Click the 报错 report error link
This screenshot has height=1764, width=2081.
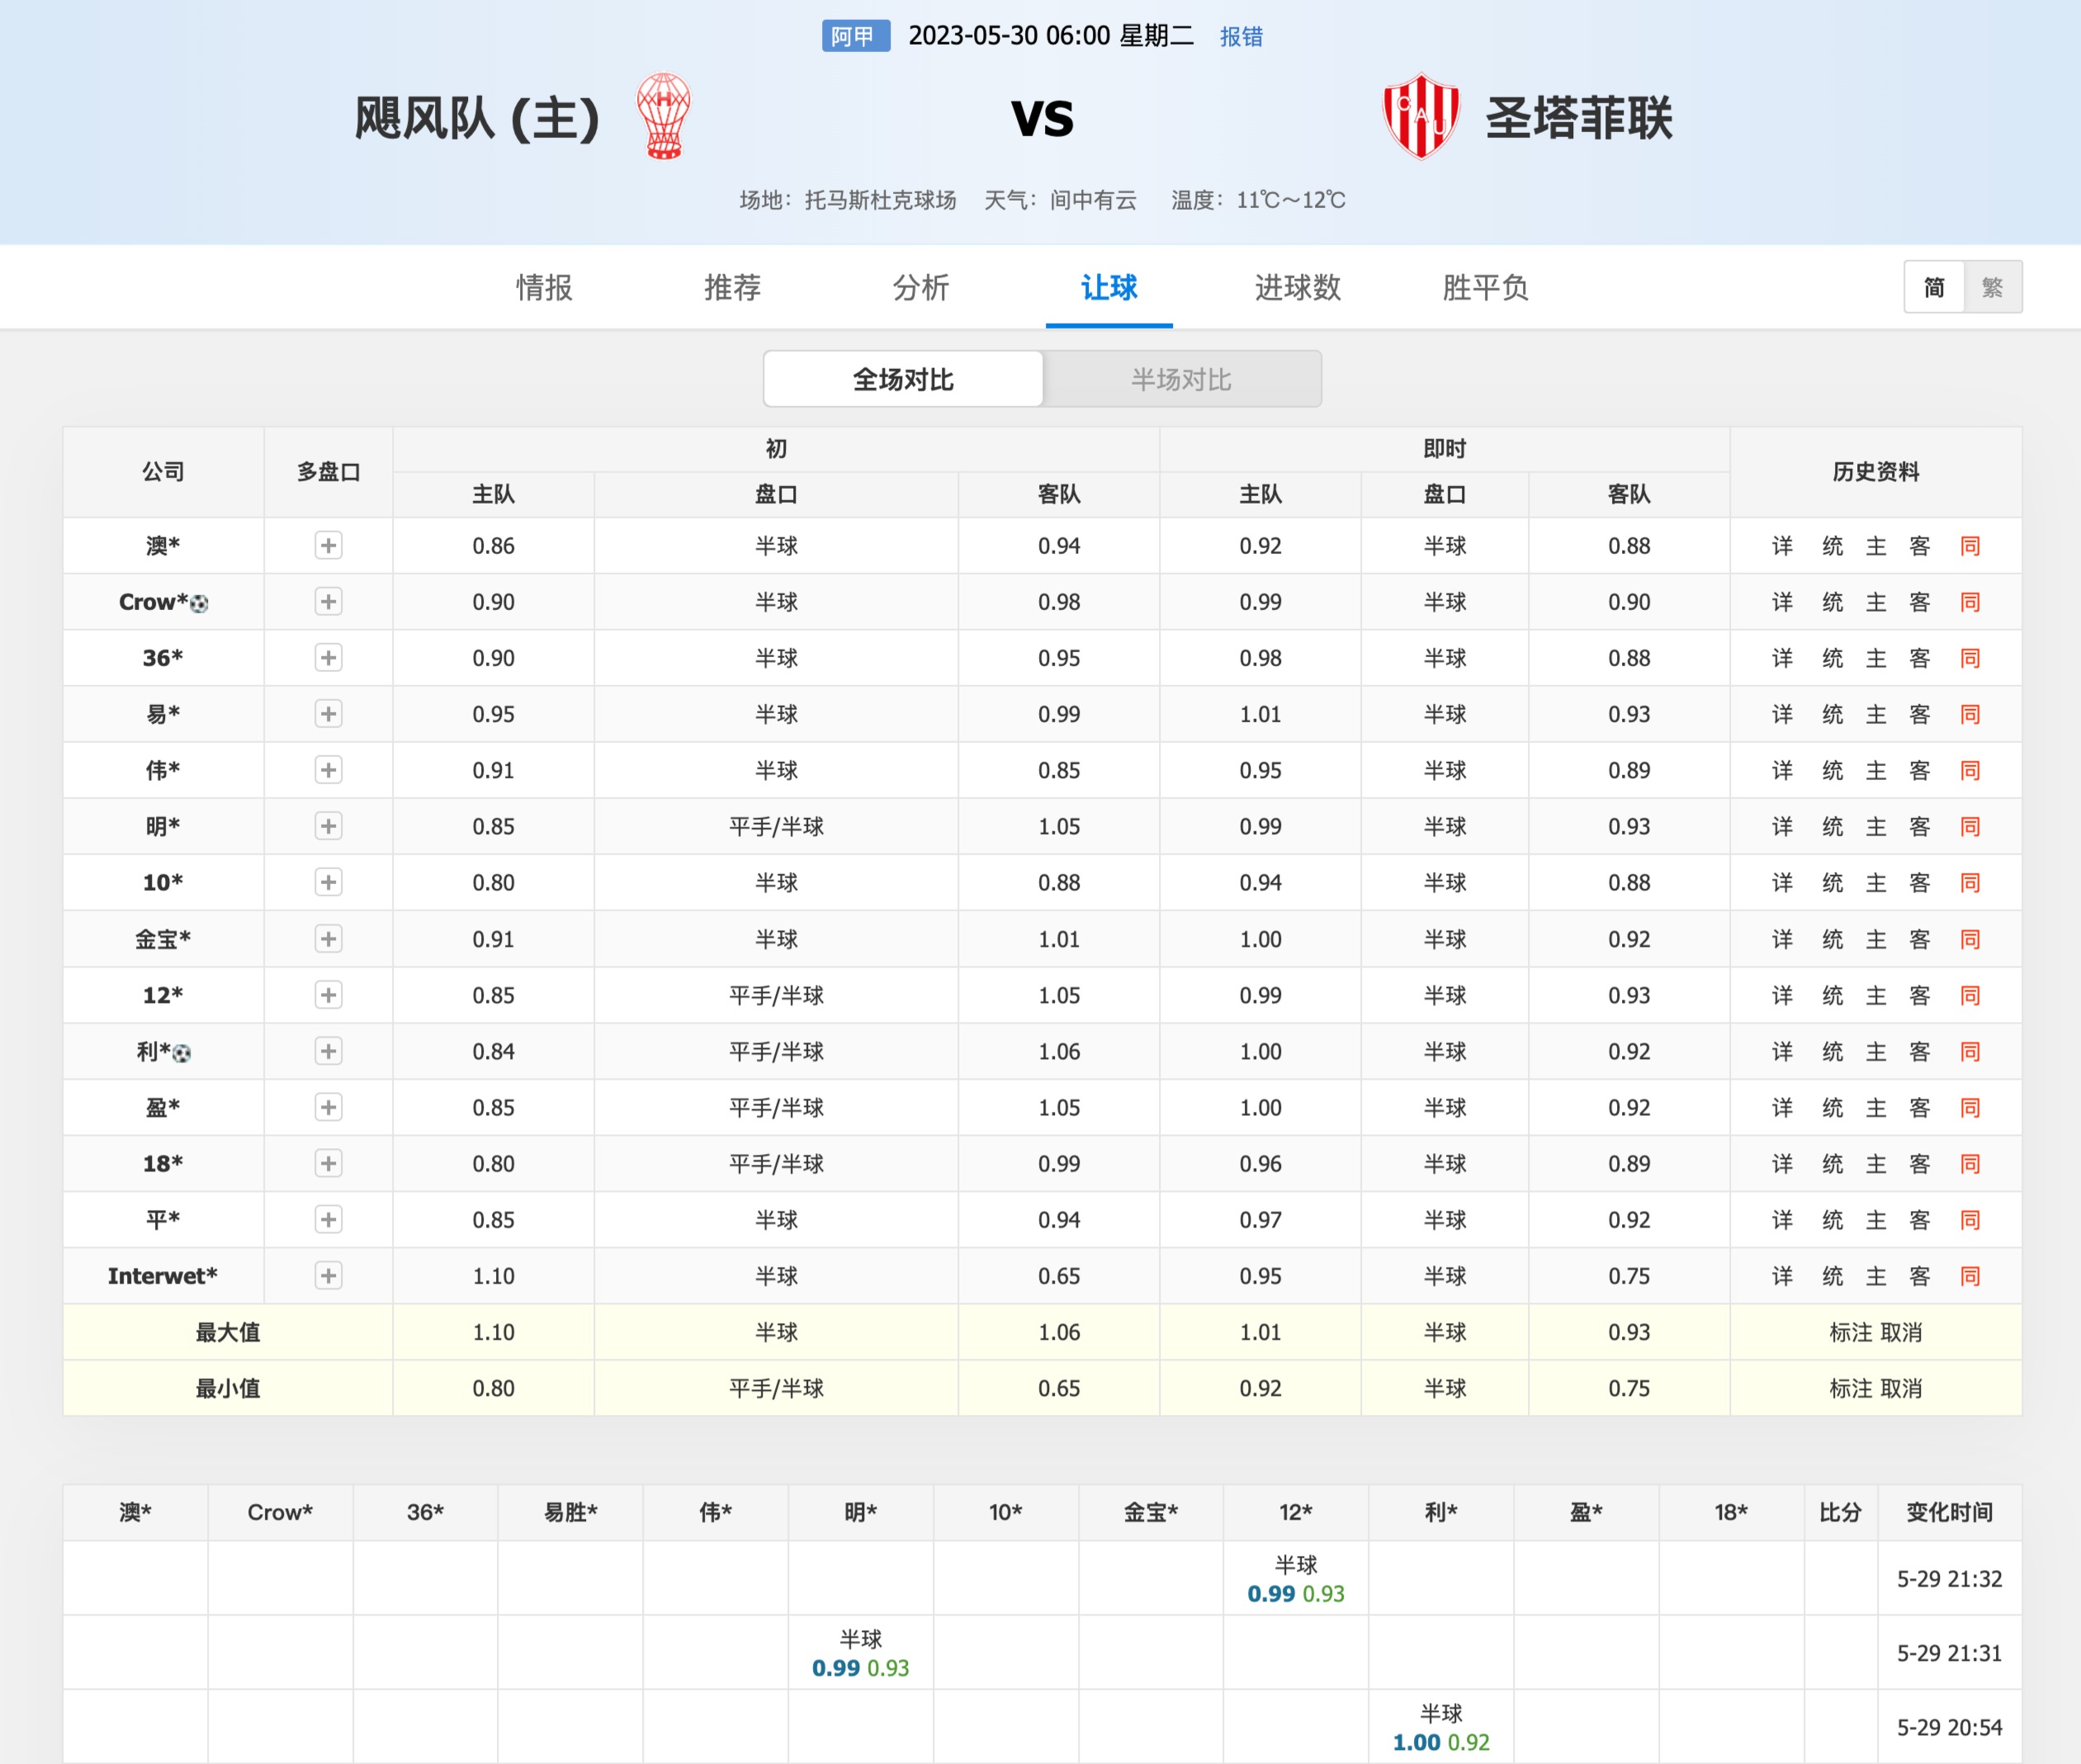pos(1241,37)
